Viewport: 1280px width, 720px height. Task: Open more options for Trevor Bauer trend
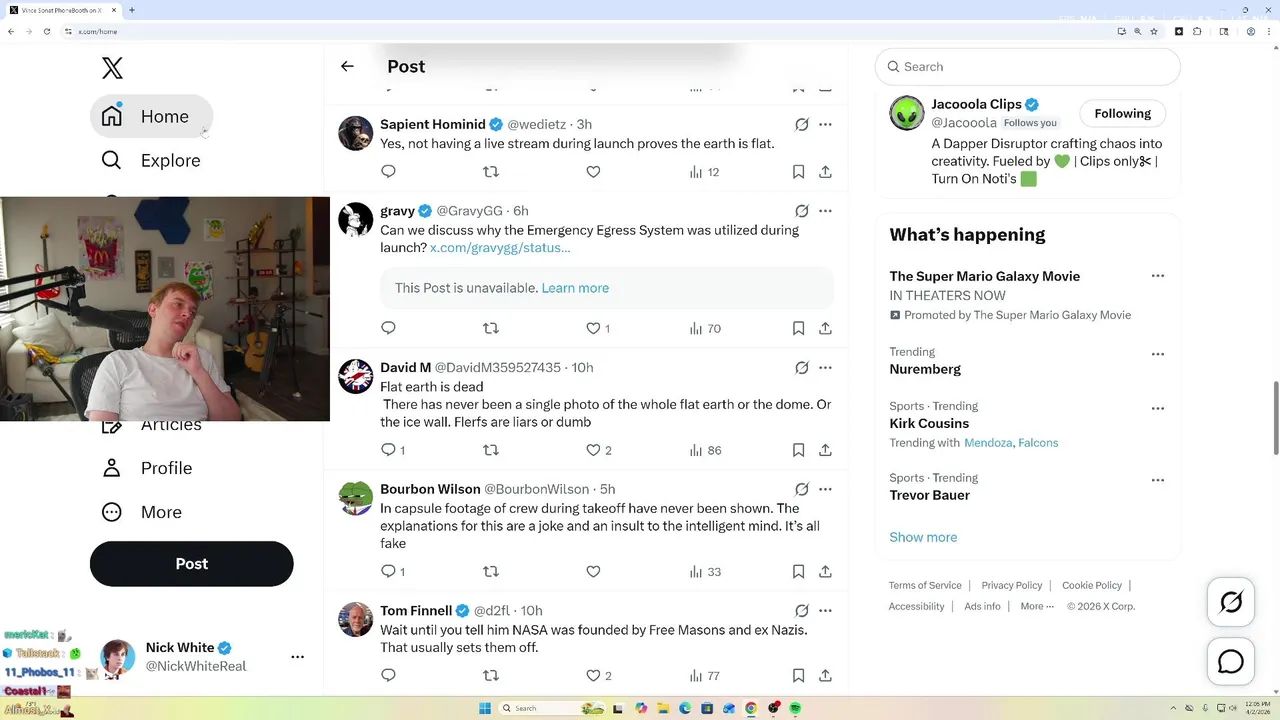[x=1157, y=480]
